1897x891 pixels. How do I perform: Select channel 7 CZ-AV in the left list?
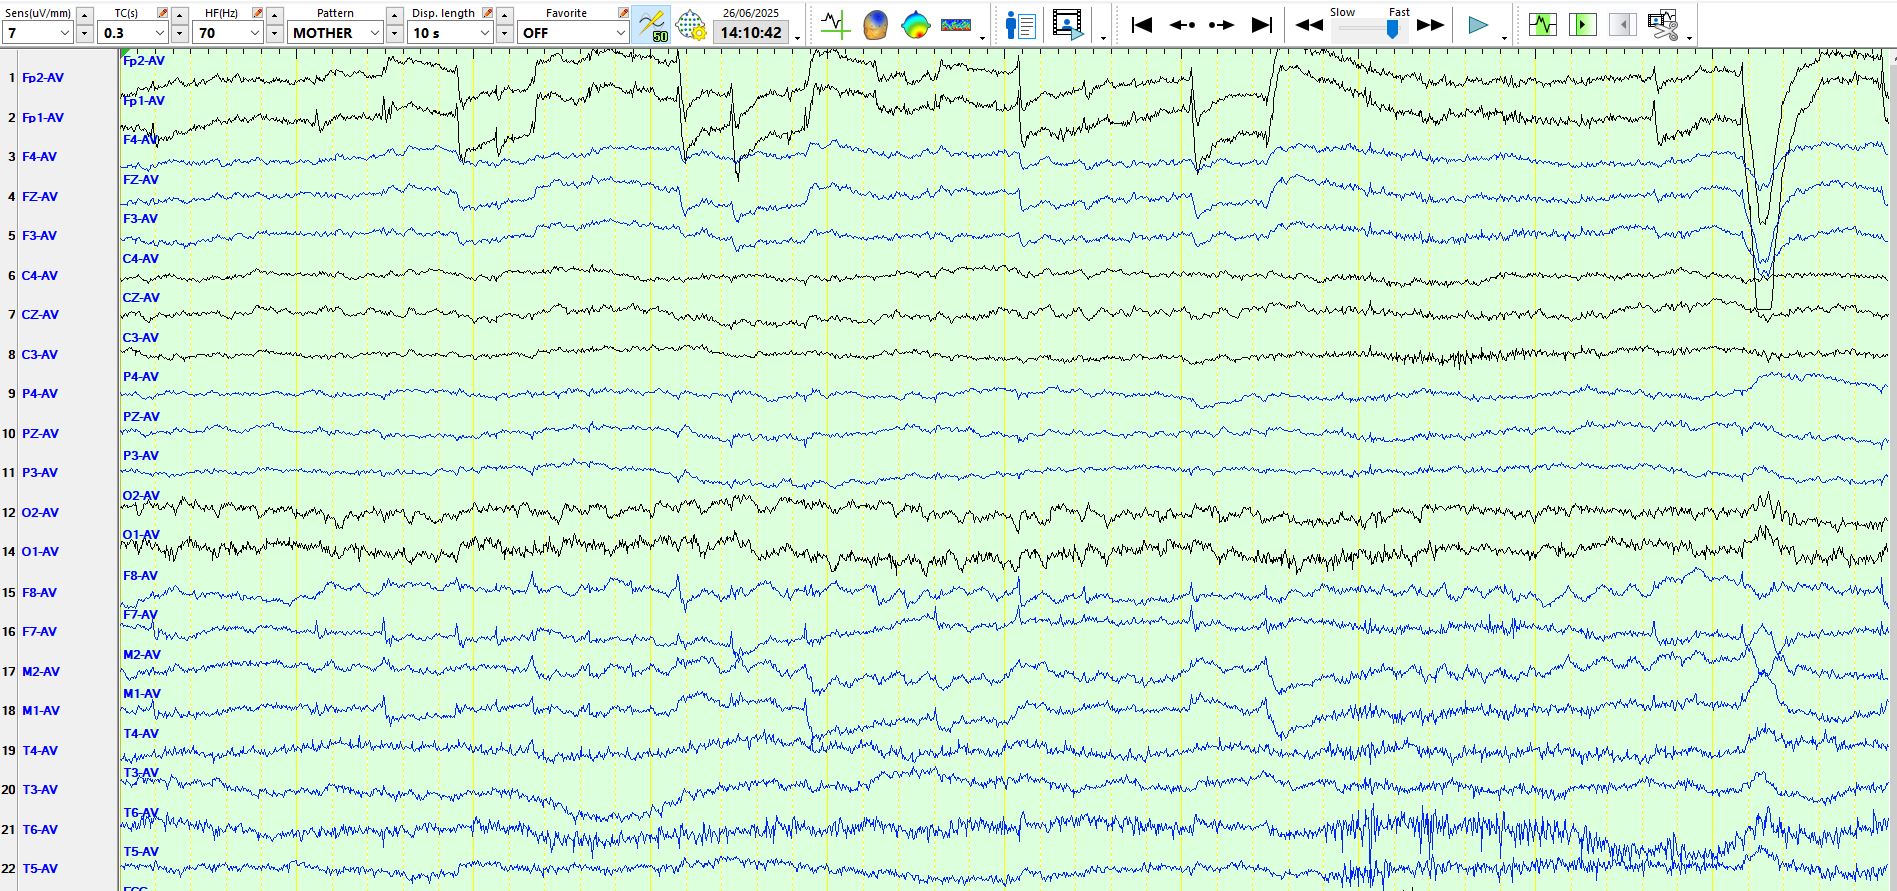40,315
